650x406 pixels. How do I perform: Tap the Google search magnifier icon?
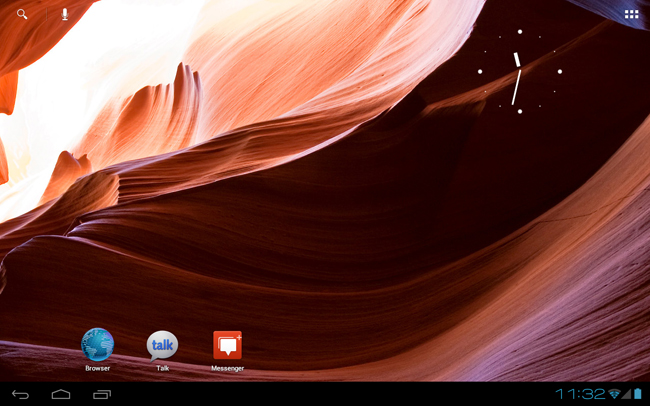click(x=22, y=14)
